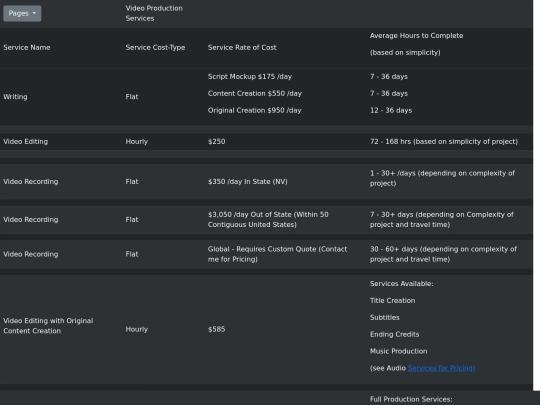Select the 'Ending Credits' service item
The width and height of the screenshot is (540, 405).
pos(394,334)
